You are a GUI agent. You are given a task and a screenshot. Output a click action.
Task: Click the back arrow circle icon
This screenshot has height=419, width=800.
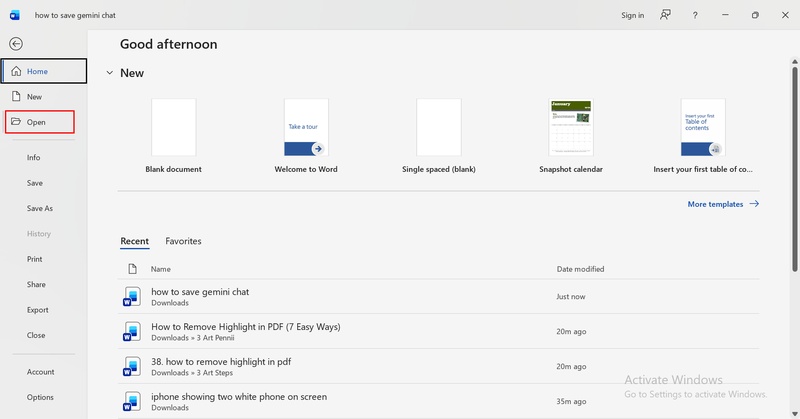[x=16, y=44]
